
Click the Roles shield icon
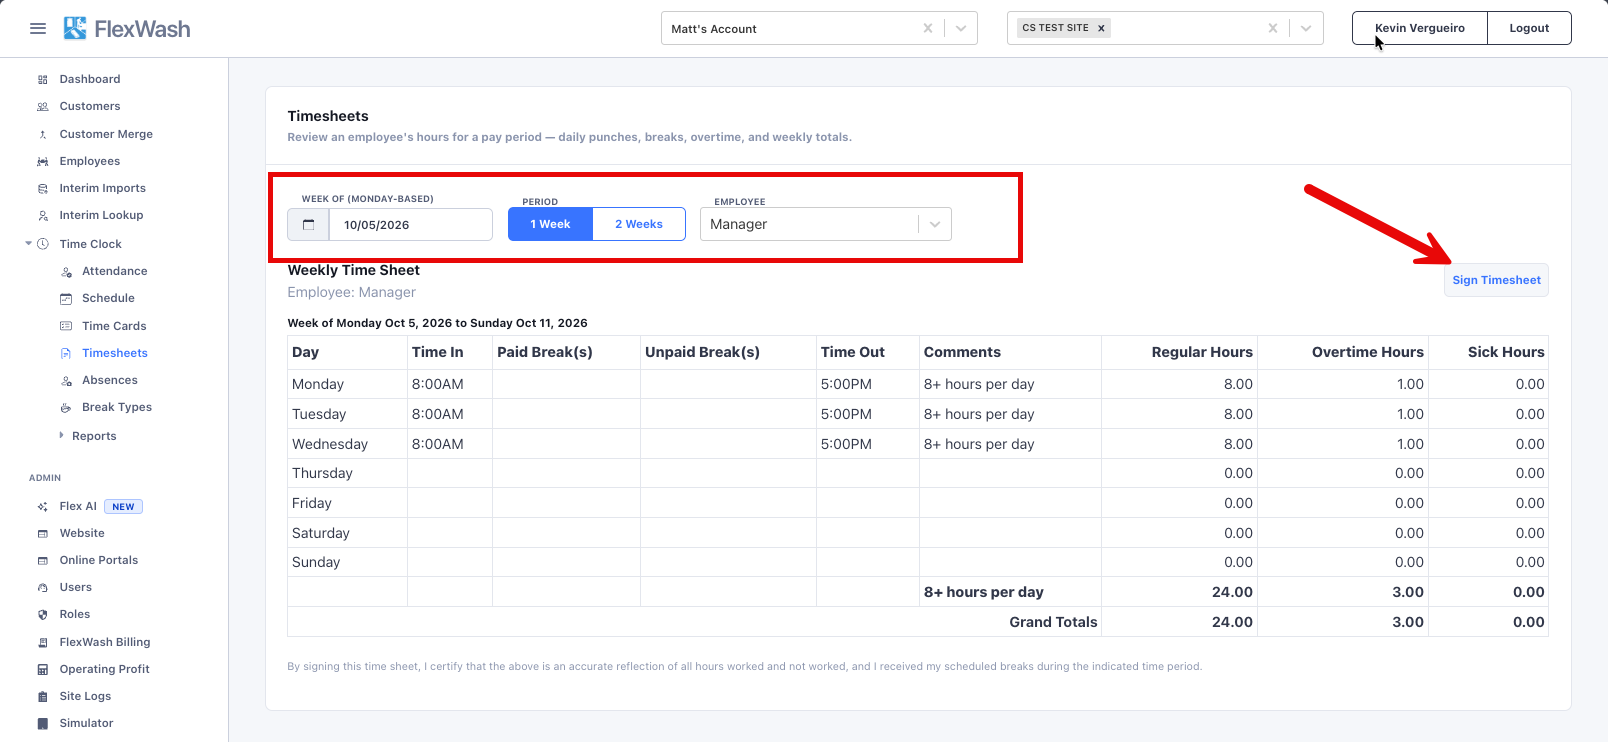[43, 615]
